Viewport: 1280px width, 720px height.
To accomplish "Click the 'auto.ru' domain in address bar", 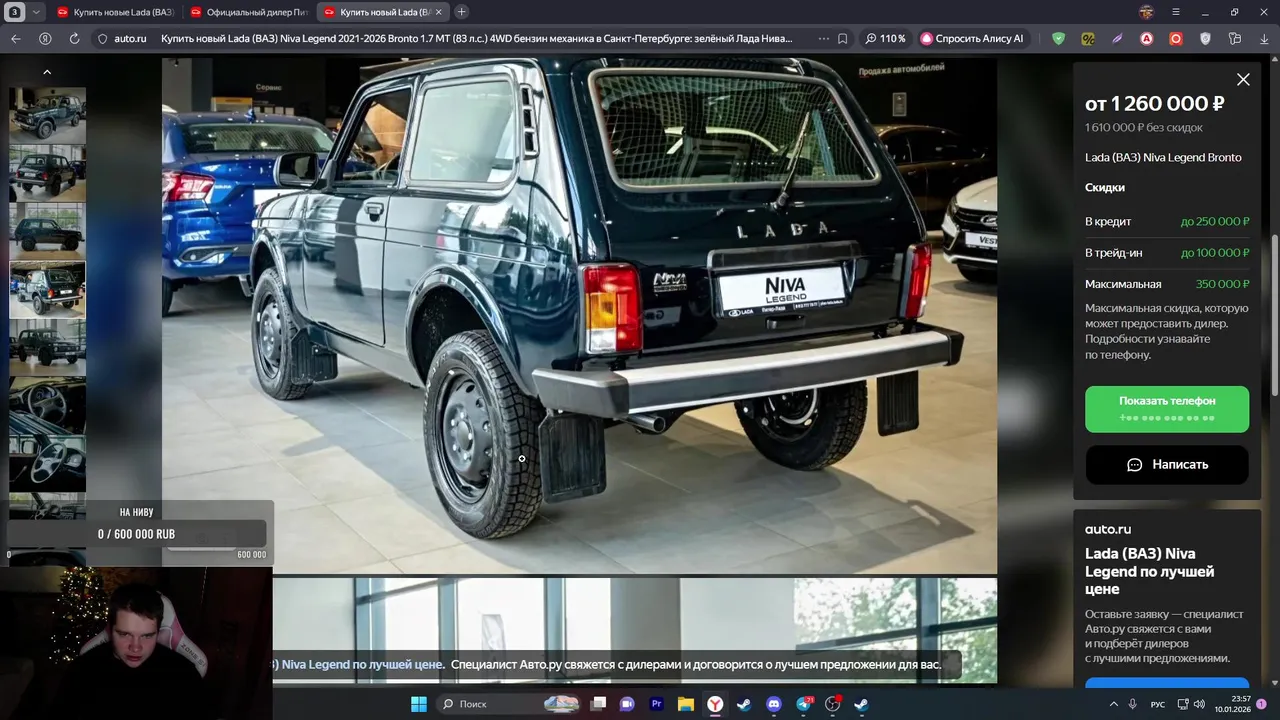I will pos(130,39).
